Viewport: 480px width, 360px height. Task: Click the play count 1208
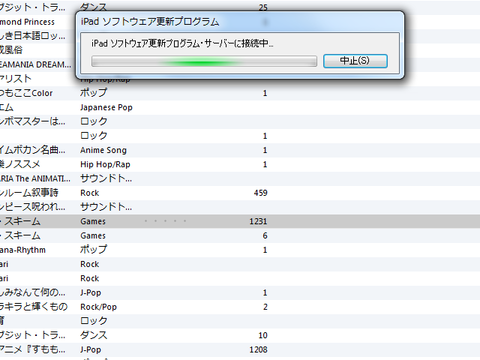click(x=258, y=350)
